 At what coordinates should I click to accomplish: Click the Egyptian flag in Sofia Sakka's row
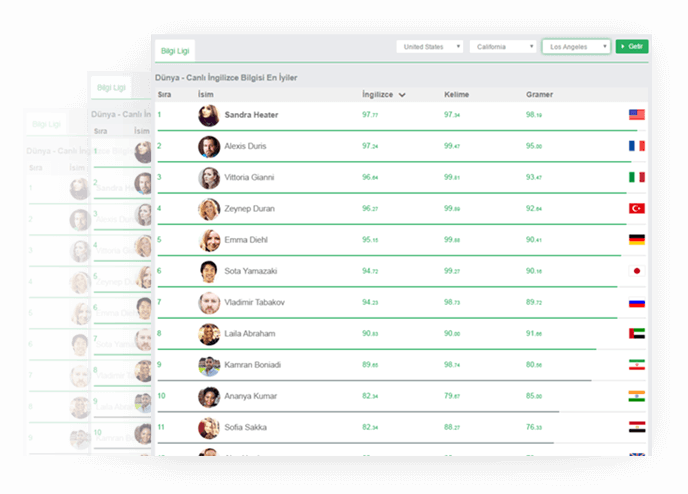pyautogui.click(x=637, y=427)
